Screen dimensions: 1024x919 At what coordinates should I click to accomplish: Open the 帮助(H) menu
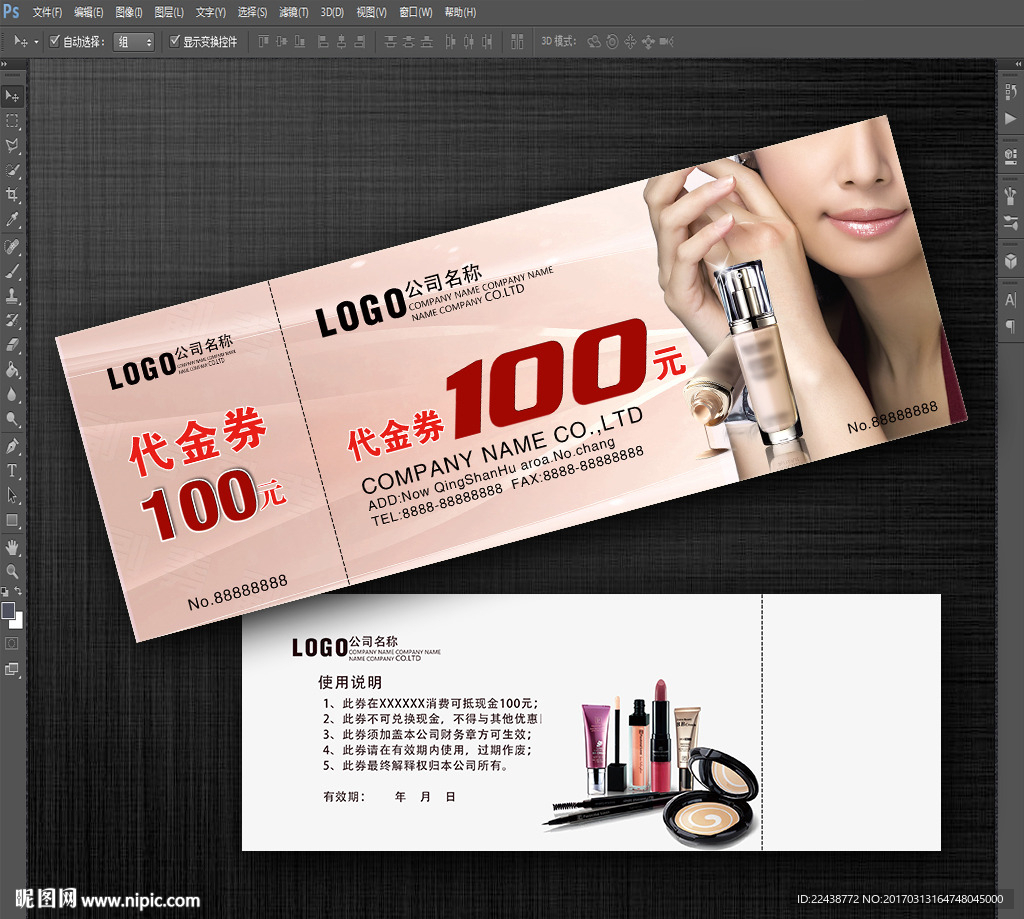[460, 12]
